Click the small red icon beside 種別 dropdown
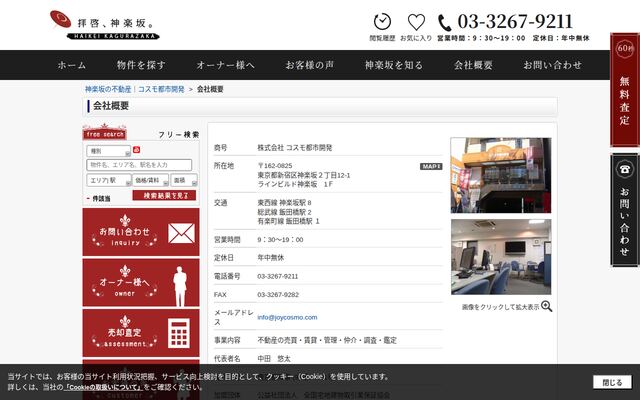 click(x=136, y=150)
